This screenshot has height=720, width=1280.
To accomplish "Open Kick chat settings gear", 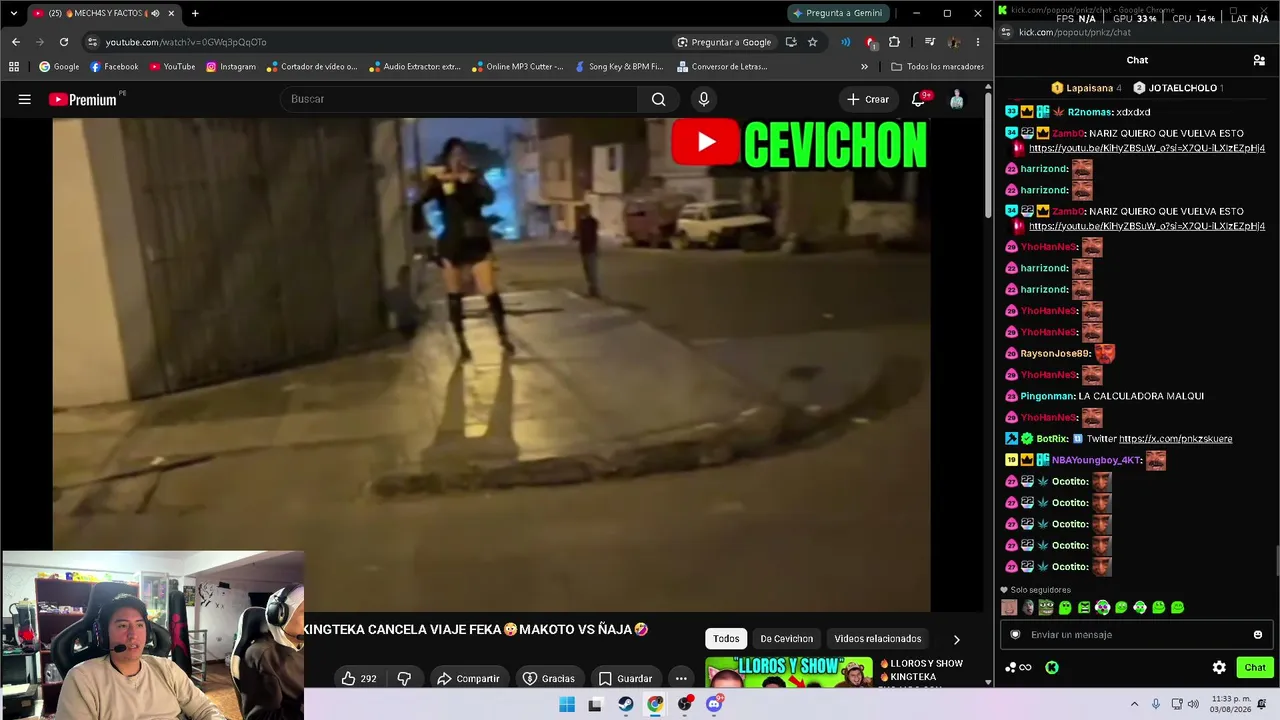I will tap(1219, 667).
